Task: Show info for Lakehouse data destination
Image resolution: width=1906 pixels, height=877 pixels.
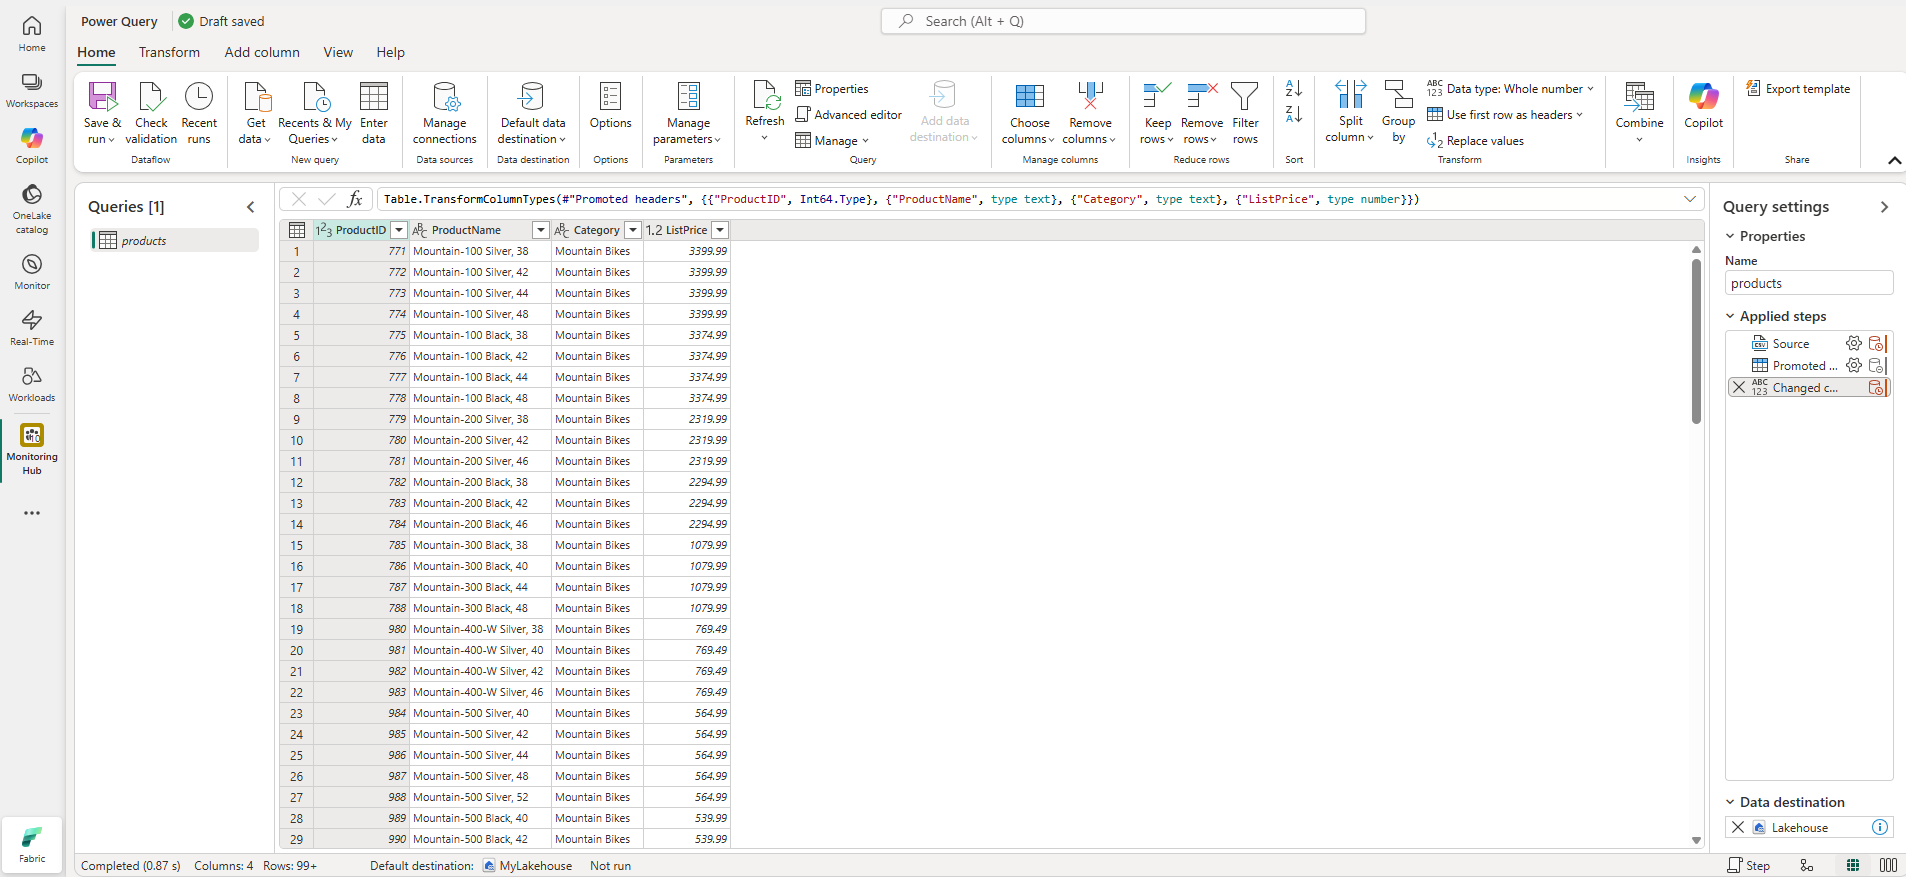Action: tap(1879, 827)
